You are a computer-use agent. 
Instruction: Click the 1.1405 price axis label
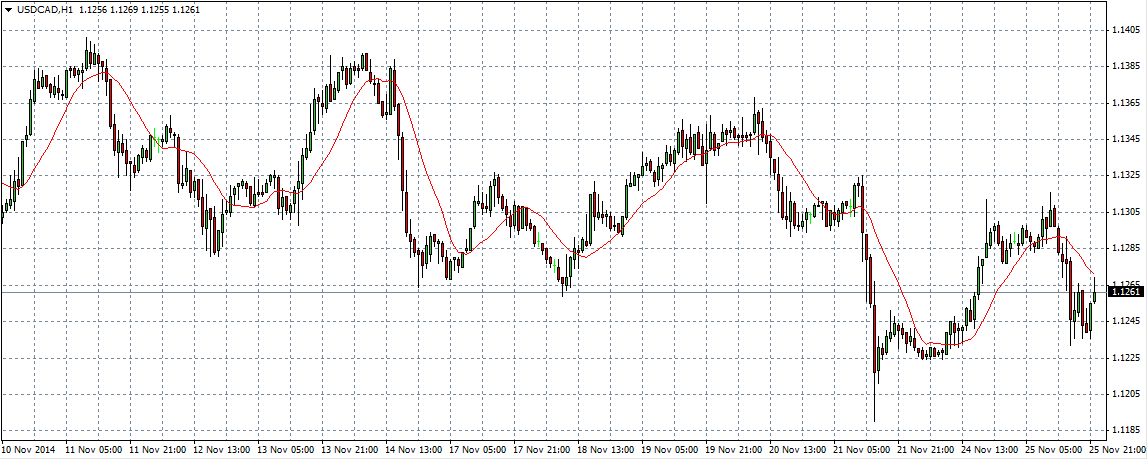(x=1127, y=30)
